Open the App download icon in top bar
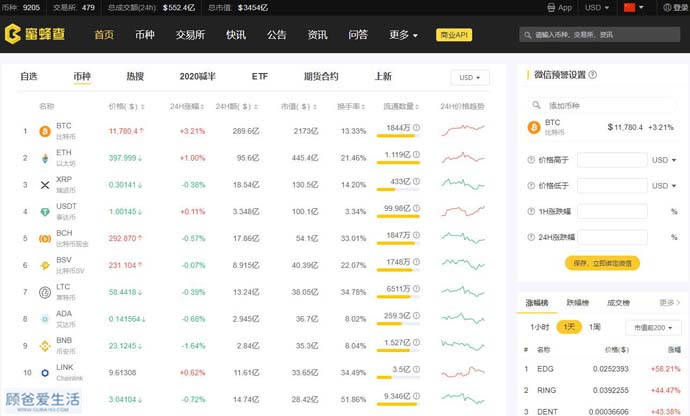The width and height of the screenshot is (690, 416). (x=551, y=7)
